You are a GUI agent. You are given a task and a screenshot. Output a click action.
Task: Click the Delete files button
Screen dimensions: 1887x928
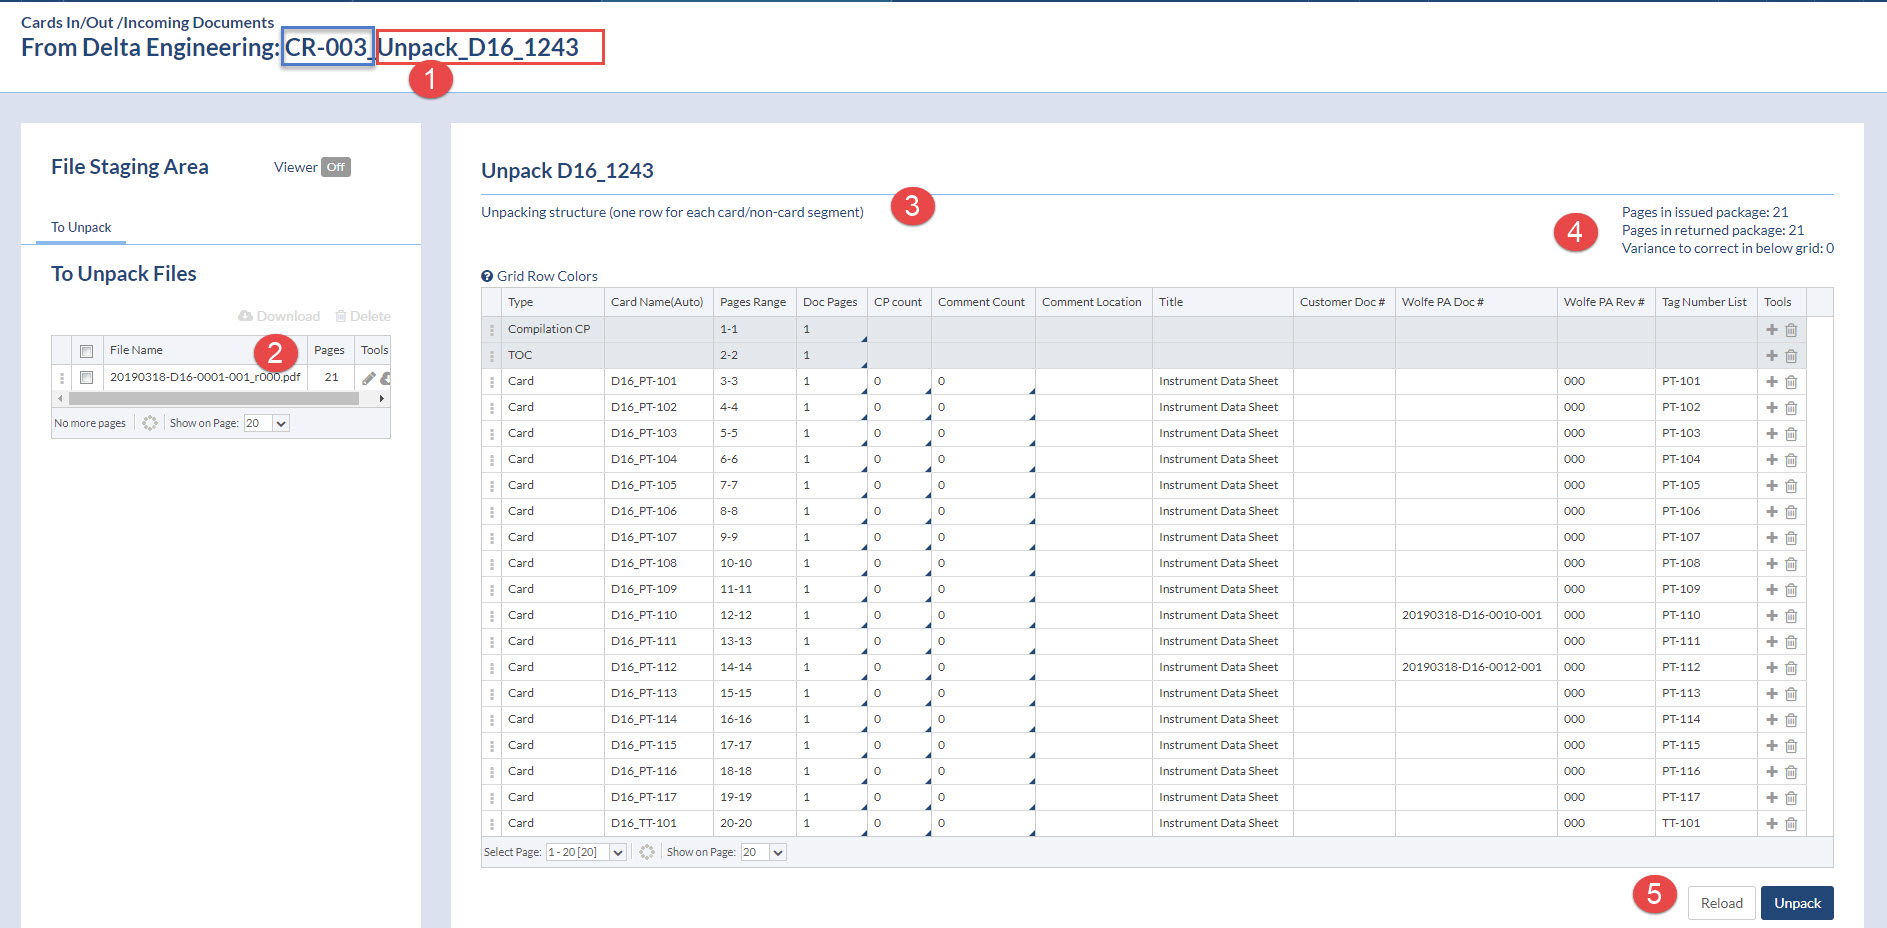click(x=362, y=316)
